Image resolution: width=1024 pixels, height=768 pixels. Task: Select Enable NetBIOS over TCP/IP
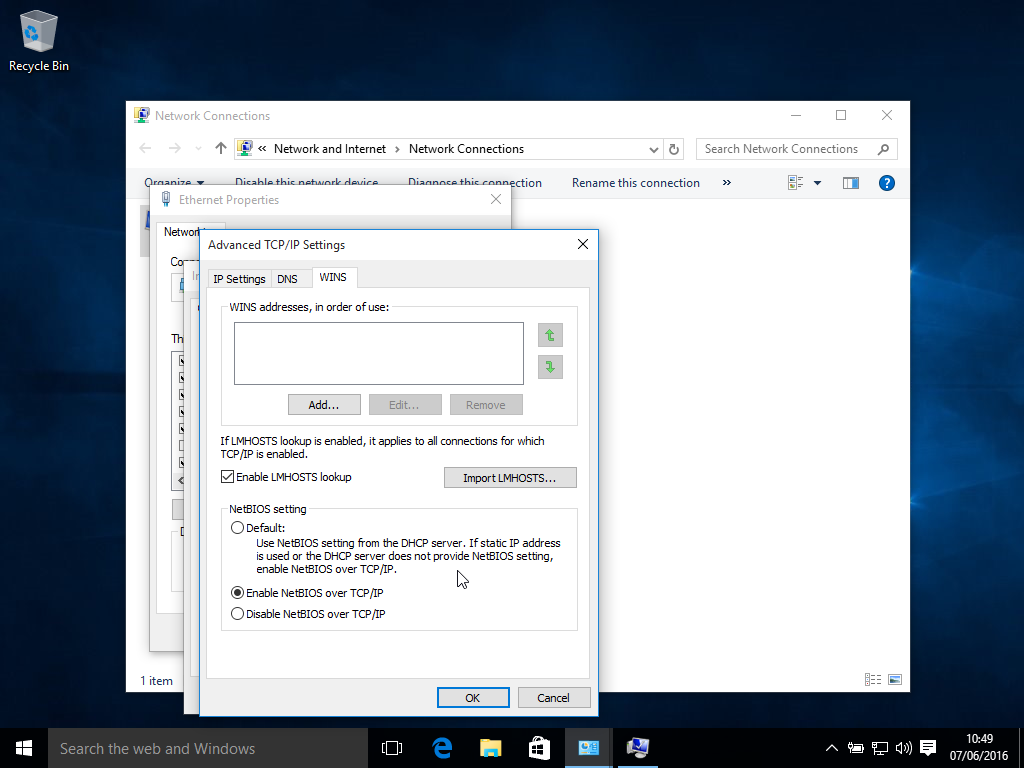click(x=238, y=593)
